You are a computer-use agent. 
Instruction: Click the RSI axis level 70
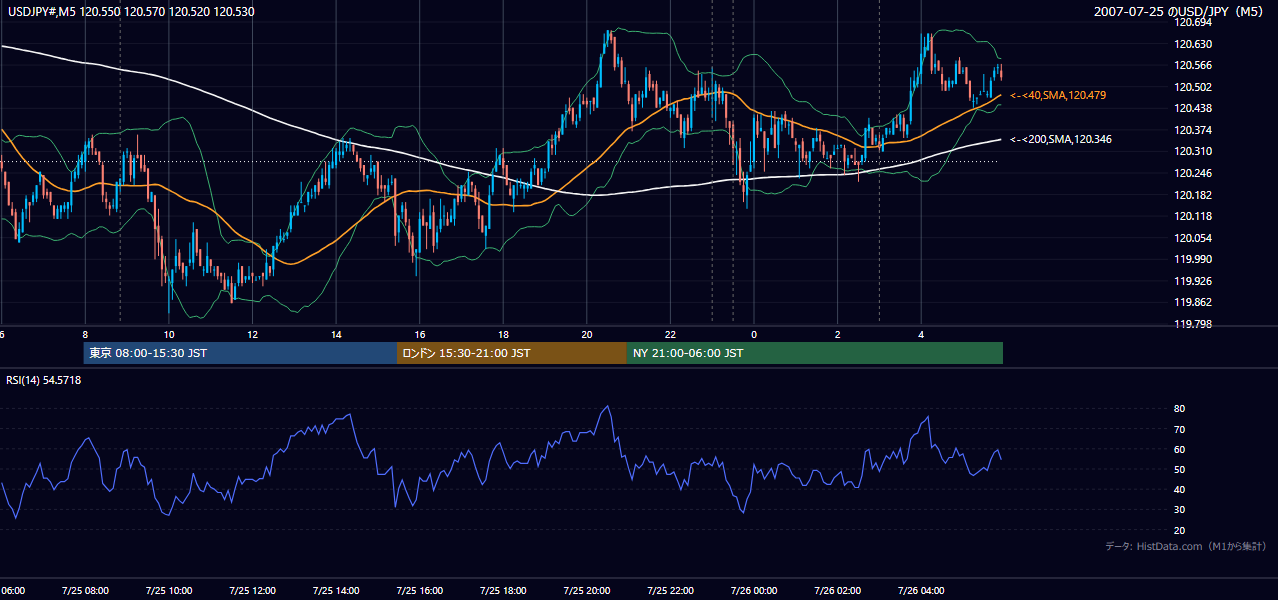coord(1180,429)
